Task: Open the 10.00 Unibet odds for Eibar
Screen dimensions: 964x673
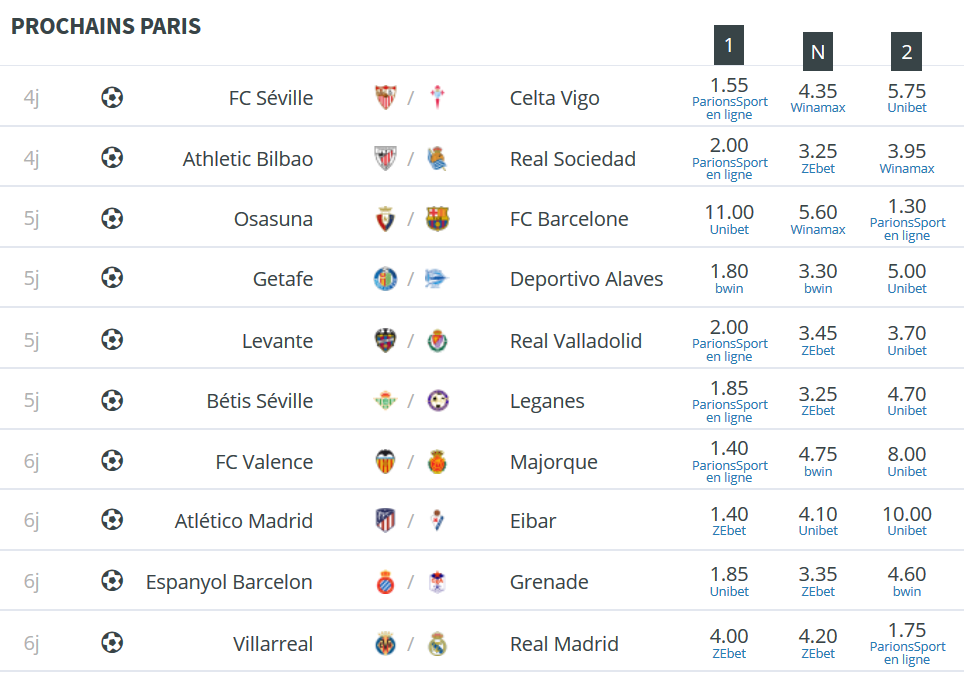Action: tap(907, 521)
